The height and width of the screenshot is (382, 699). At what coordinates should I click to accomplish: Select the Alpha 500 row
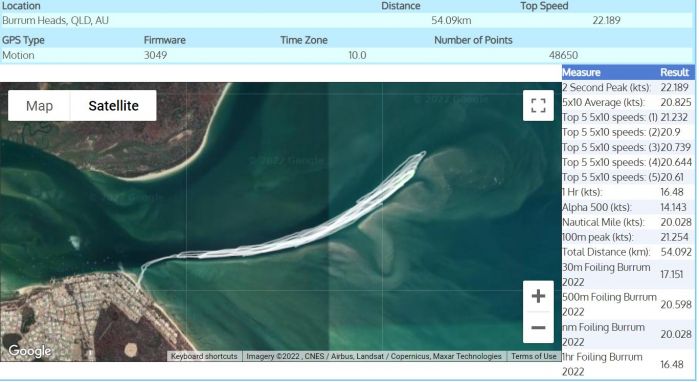[x=628, y=207]
